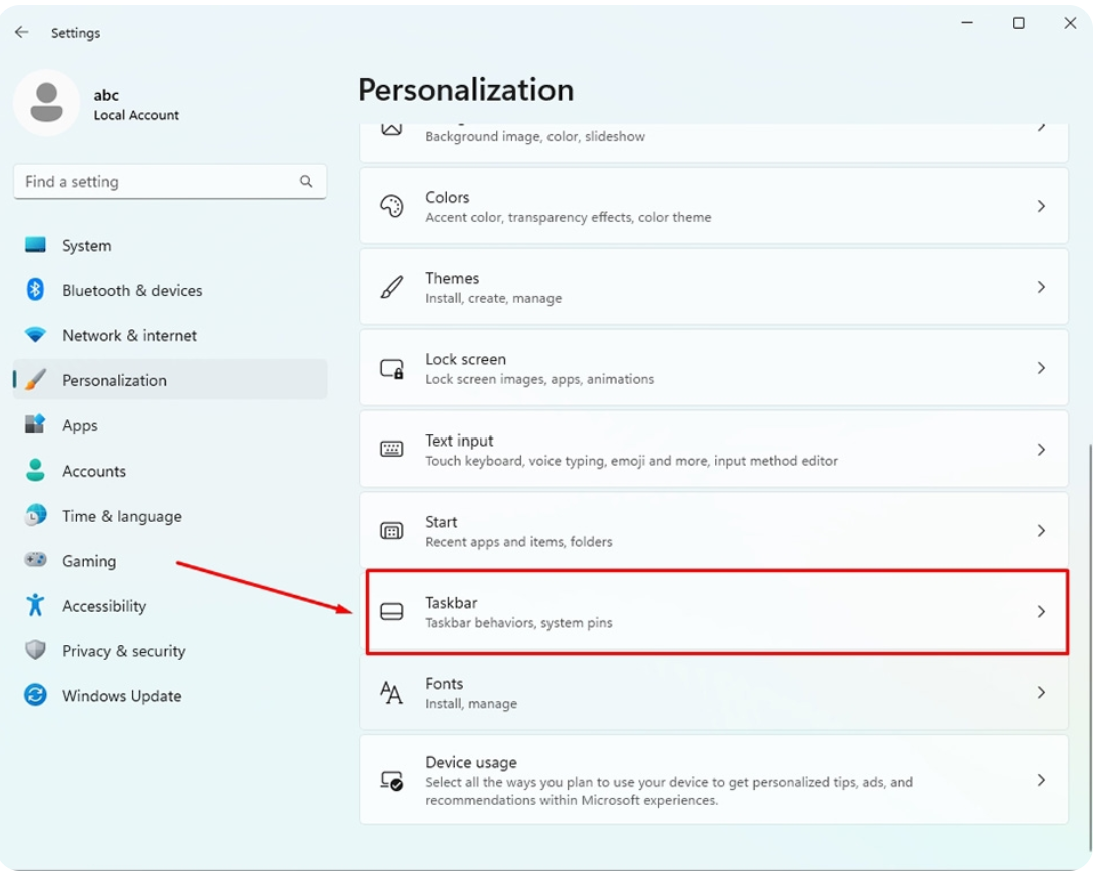Open Device usage using its chevron
The width and height of the screenshot is (1094, 872).
click(x=1041, y=780)
